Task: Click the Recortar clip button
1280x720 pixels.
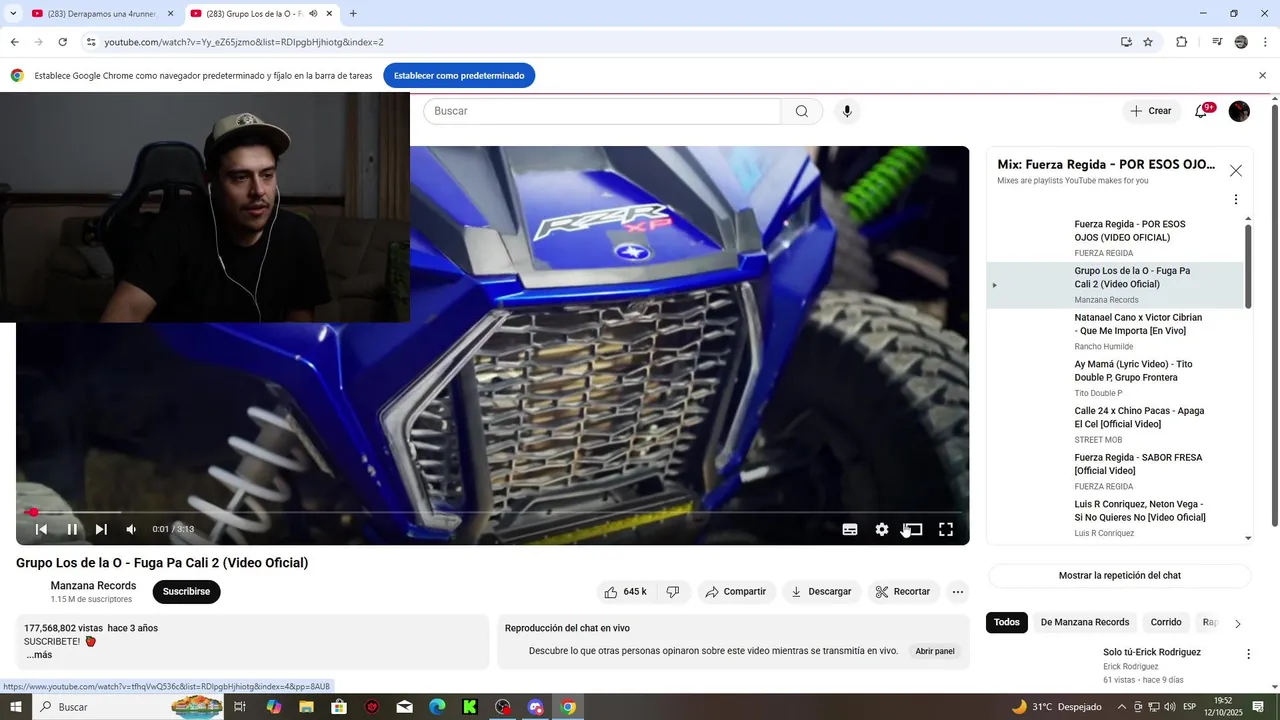Action: (903, 592)
